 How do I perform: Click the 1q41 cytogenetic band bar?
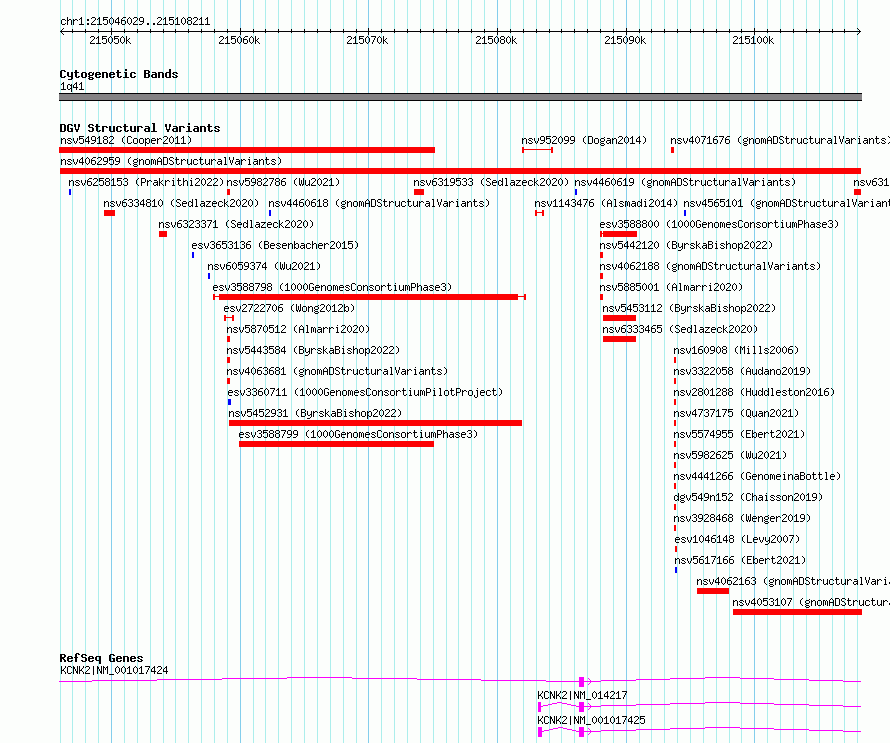[x=460, y=97]
